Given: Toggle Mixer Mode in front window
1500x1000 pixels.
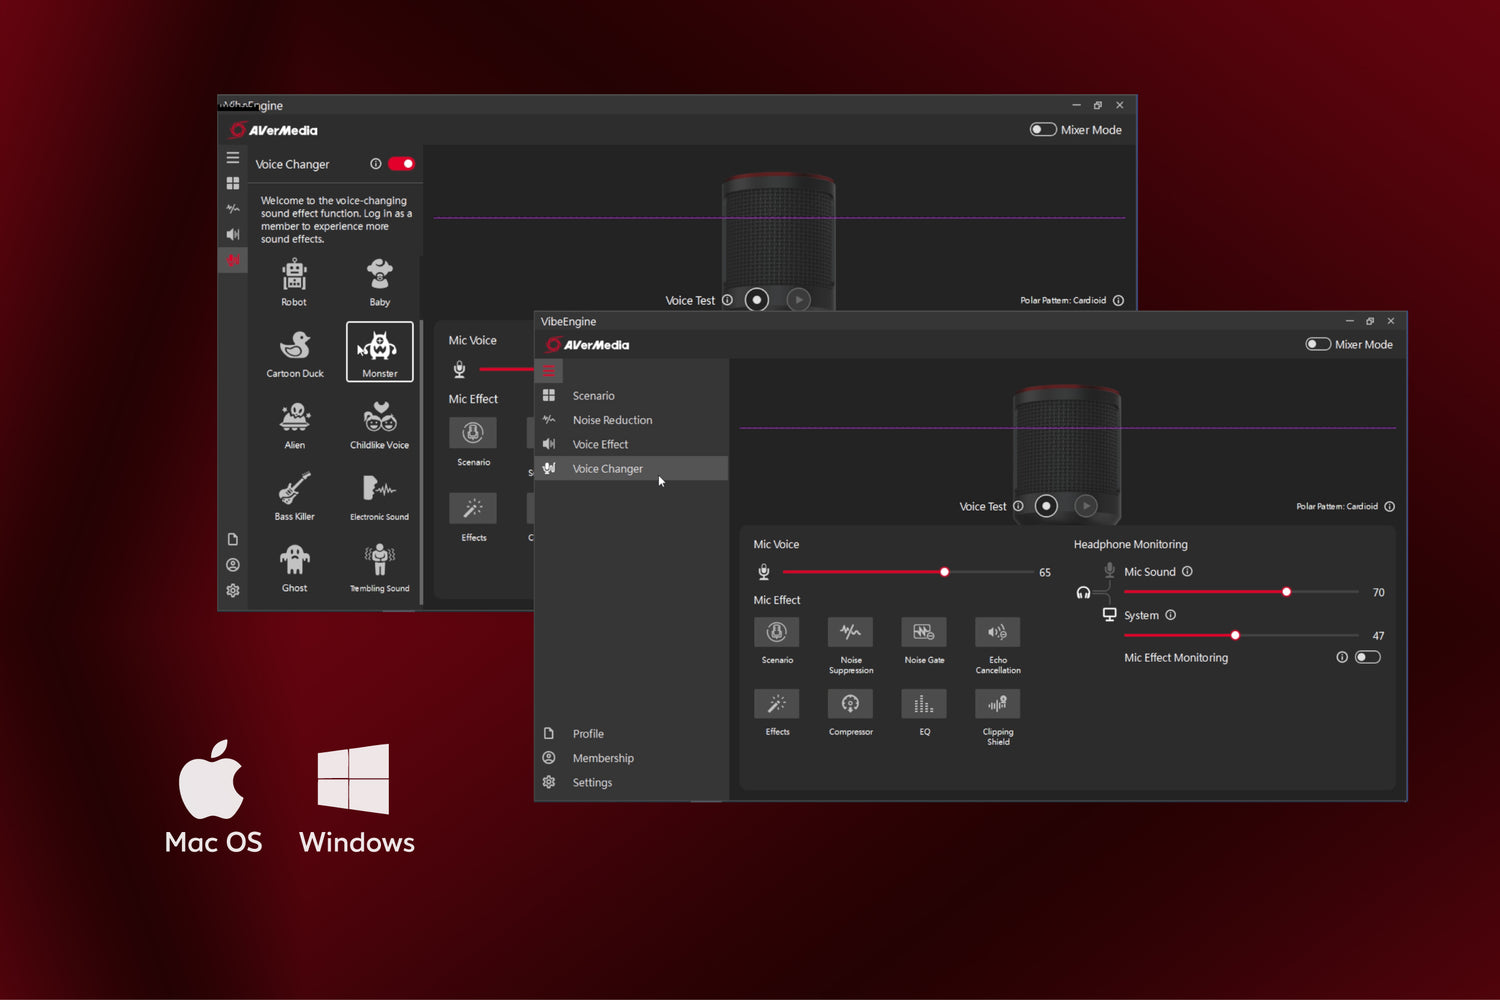Looking at the screenshot, I should (x=1318, y=344).
